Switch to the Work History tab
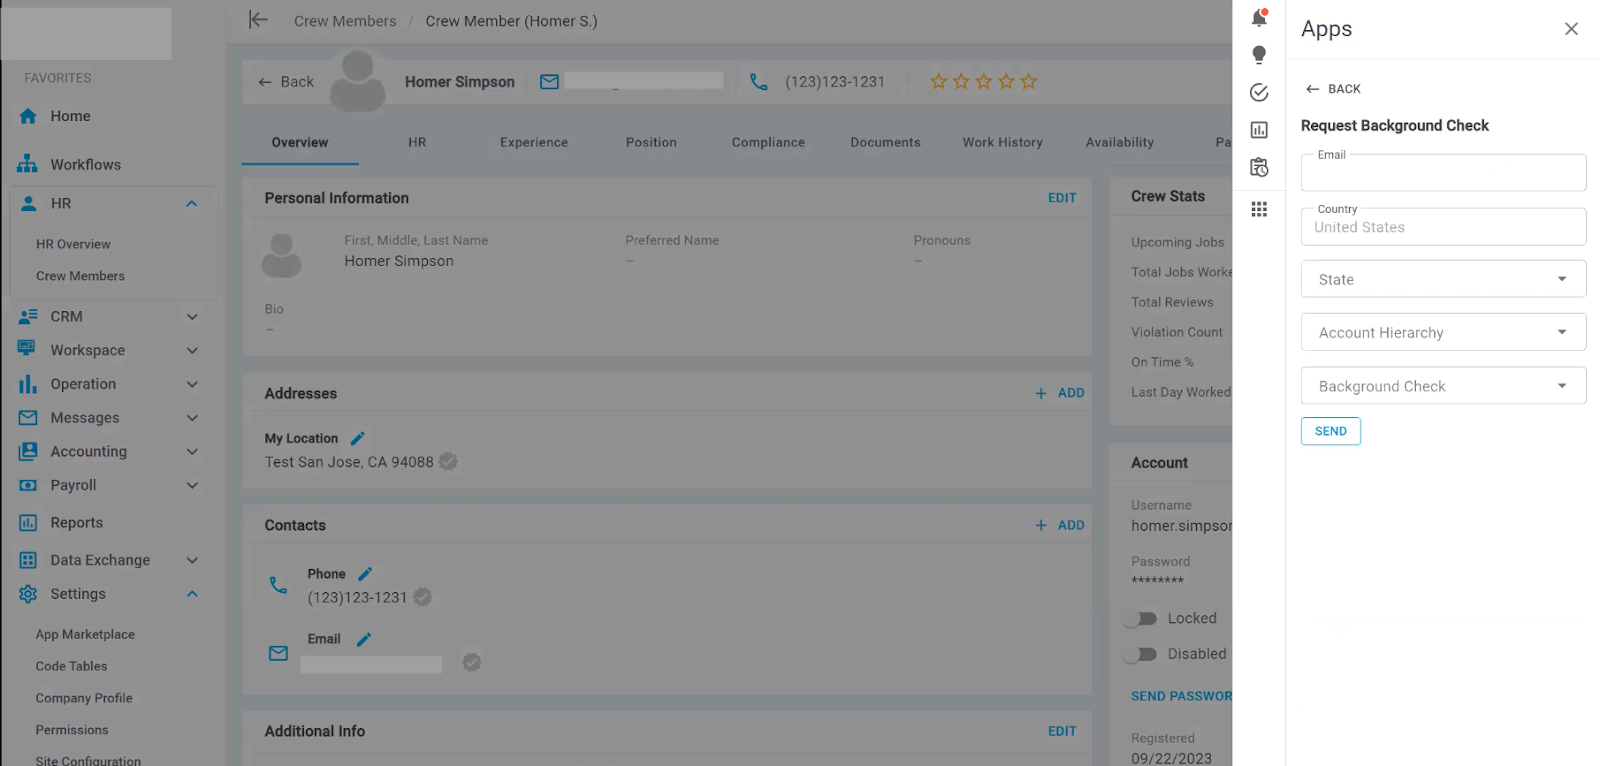The height and width of the screenshot is (766, 1600). pyautogui.click(x=1002, y=142)
